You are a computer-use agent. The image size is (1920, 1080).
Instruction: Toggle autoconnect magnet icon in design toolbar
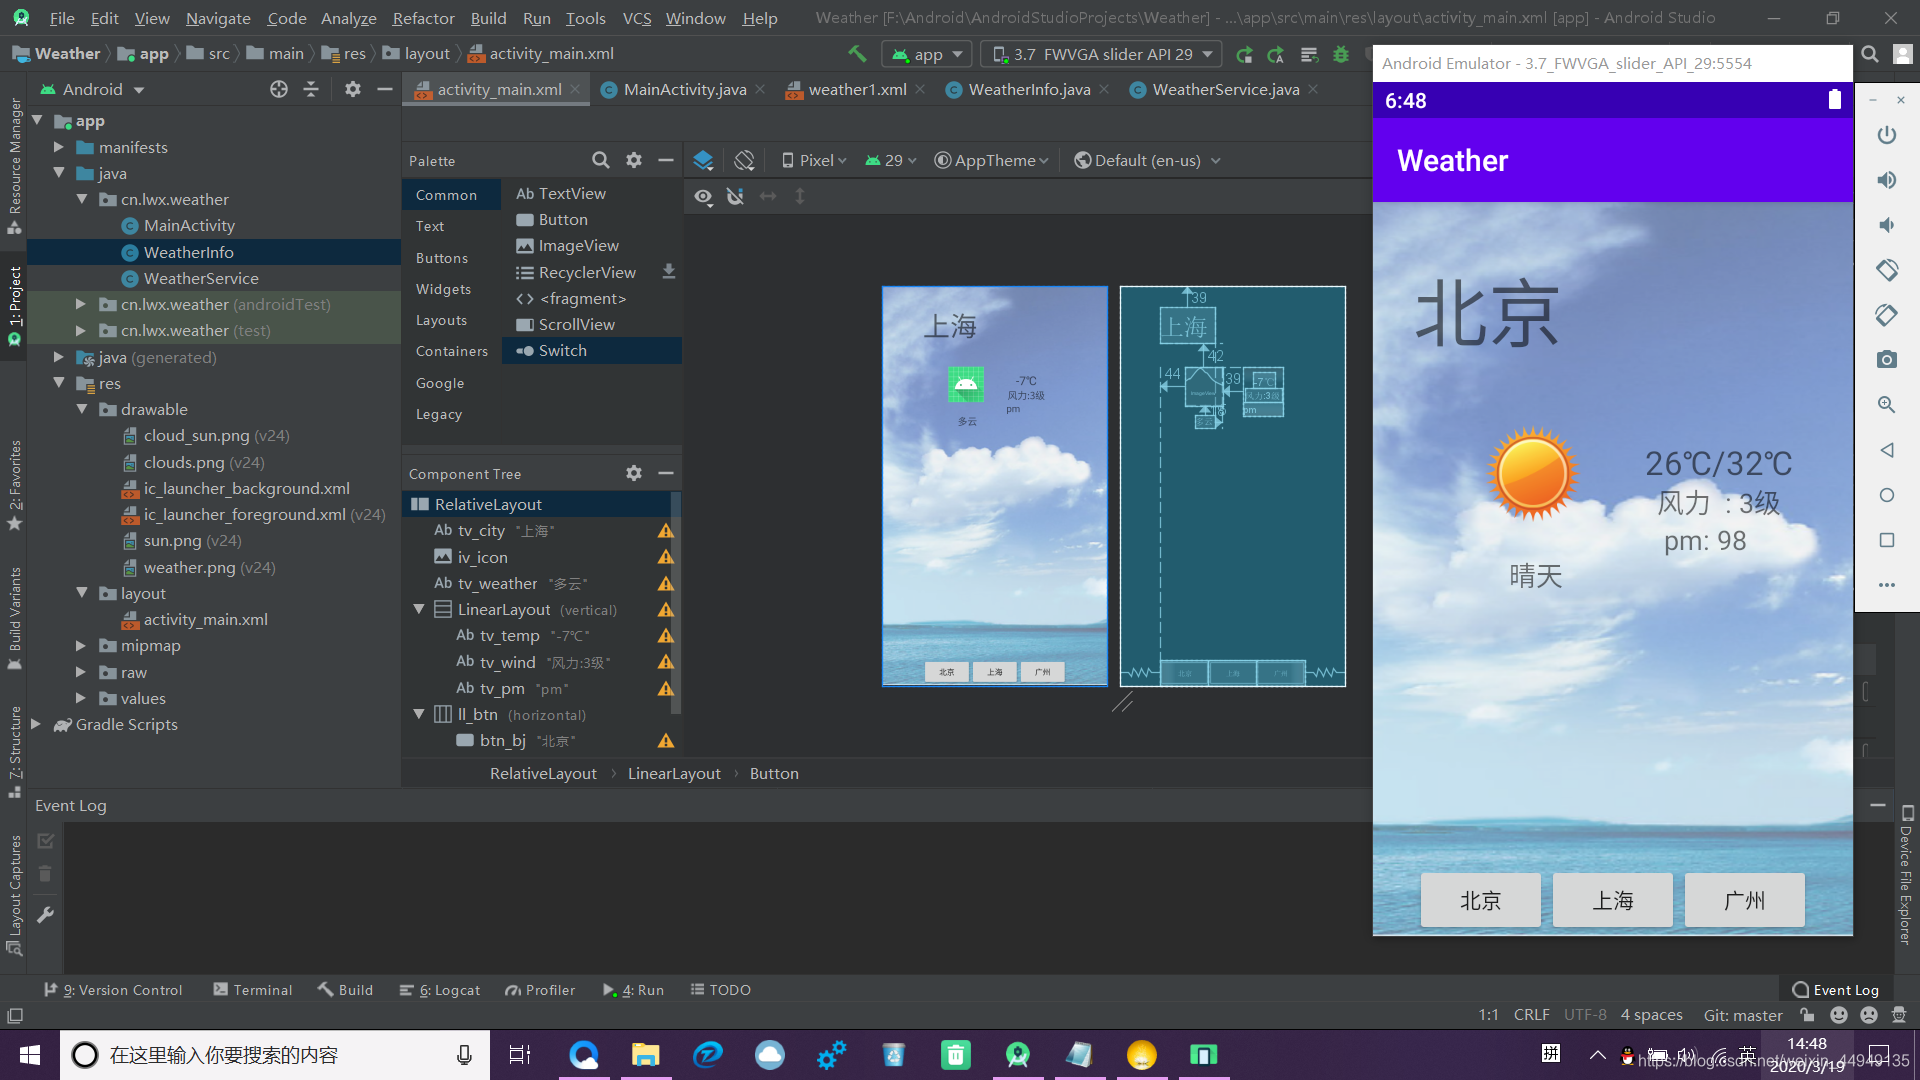coord(735,196)
